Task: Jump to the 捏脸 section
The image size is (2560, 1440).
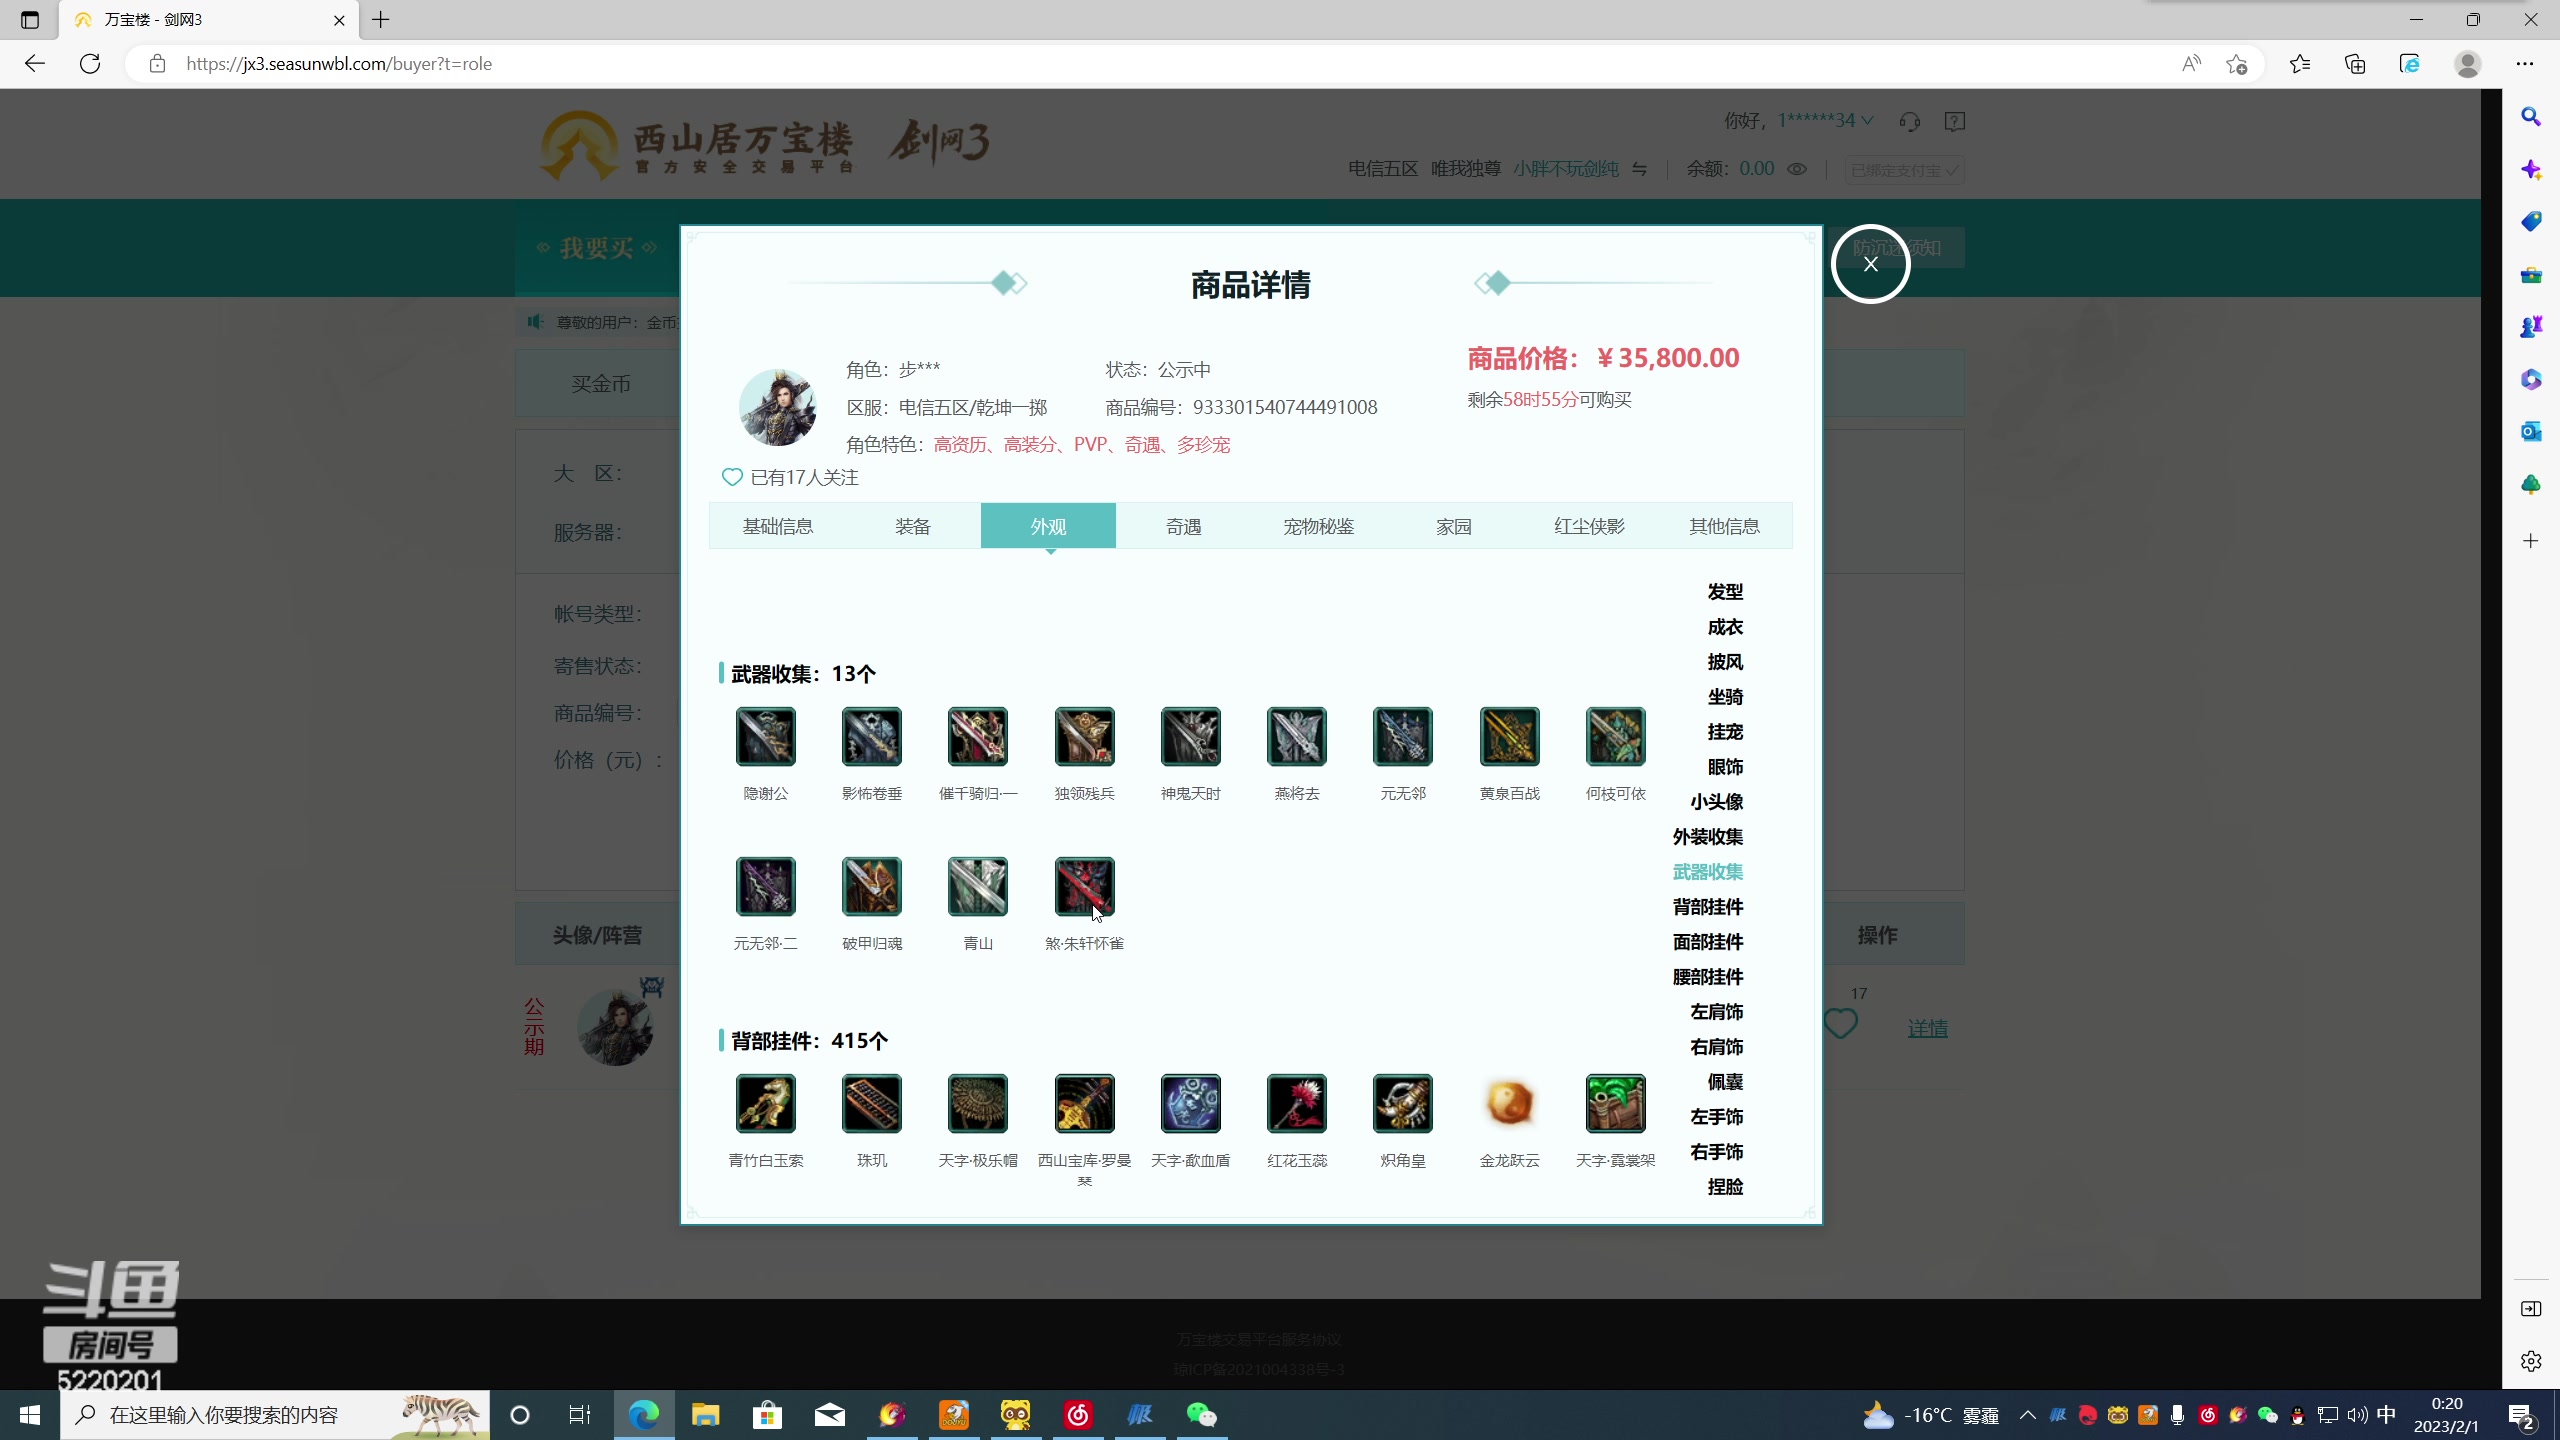Action: click(1725, 1187)
